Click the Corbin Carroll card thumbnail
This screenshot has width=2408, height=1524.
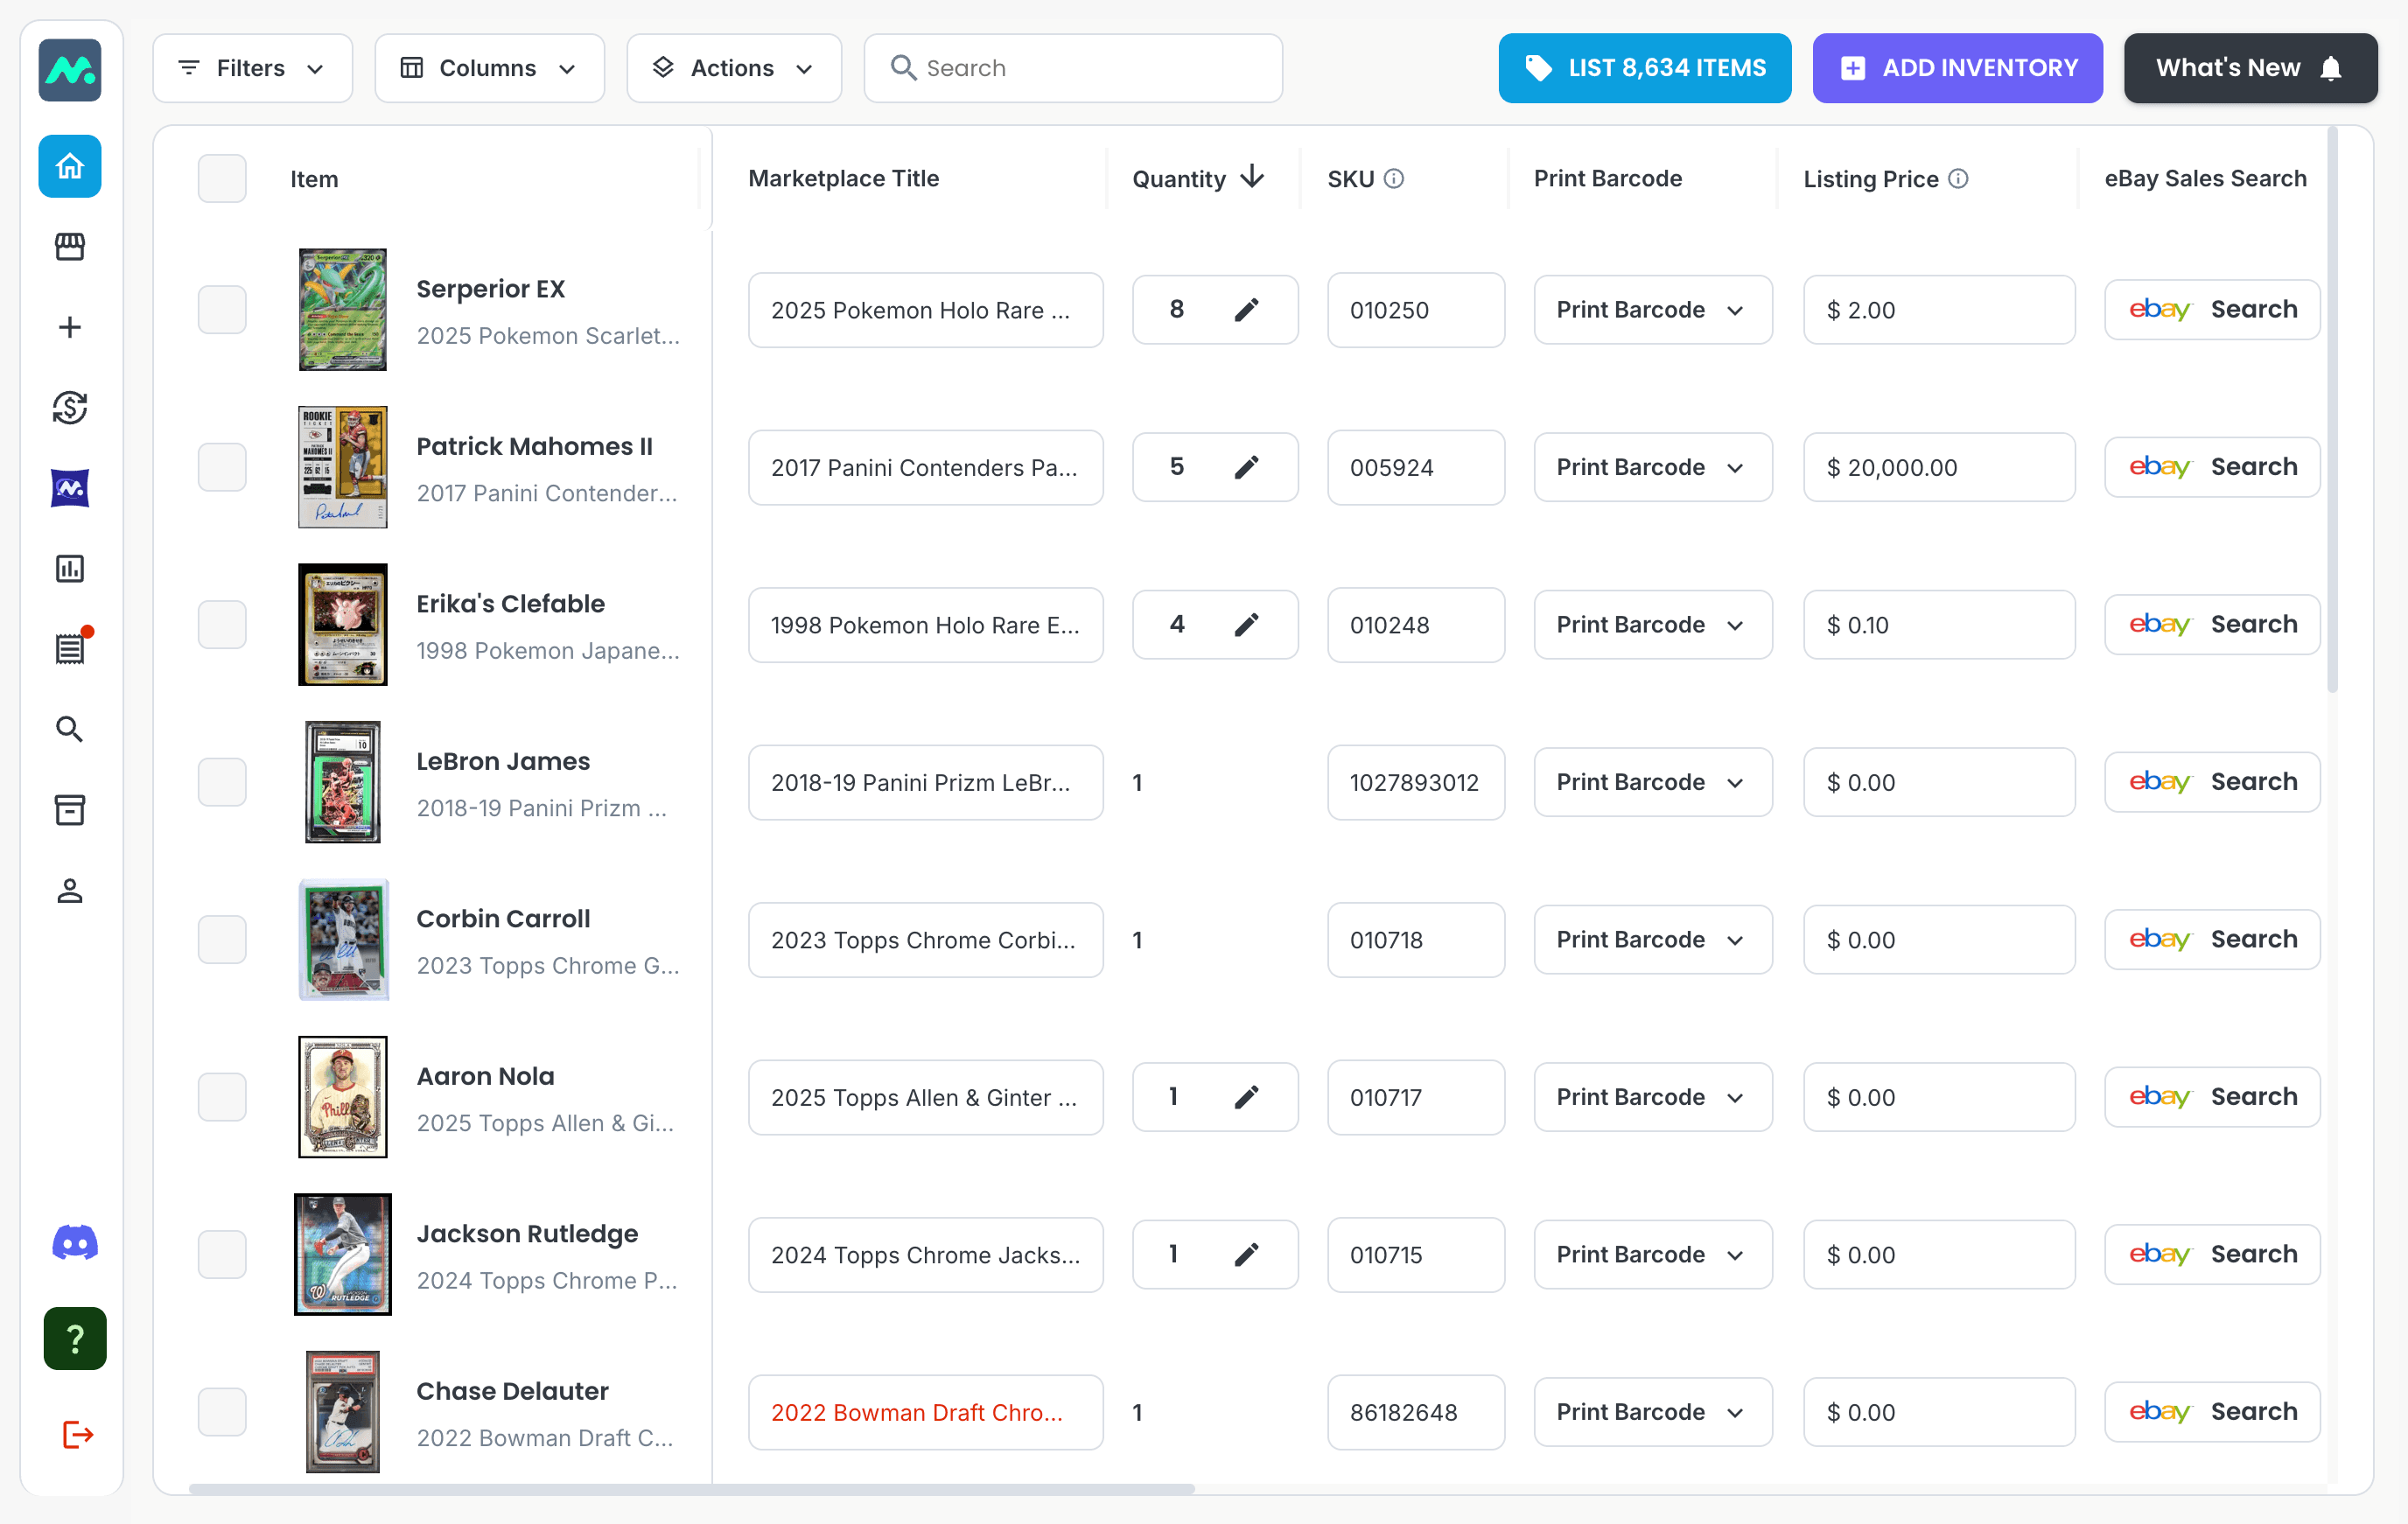pos(343,940)
